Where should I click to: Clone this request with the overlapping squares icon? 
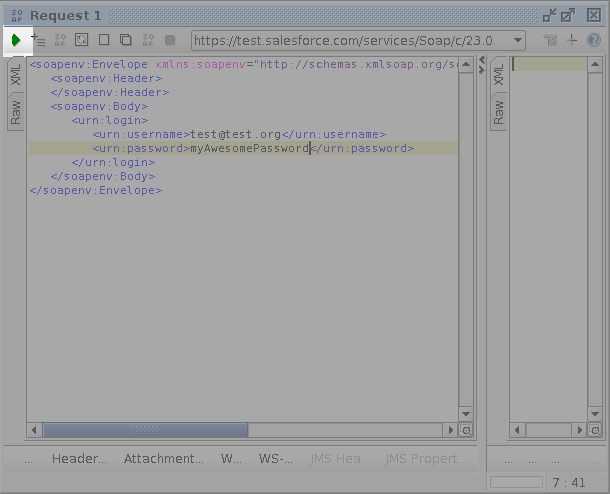[x=126, y=40]
